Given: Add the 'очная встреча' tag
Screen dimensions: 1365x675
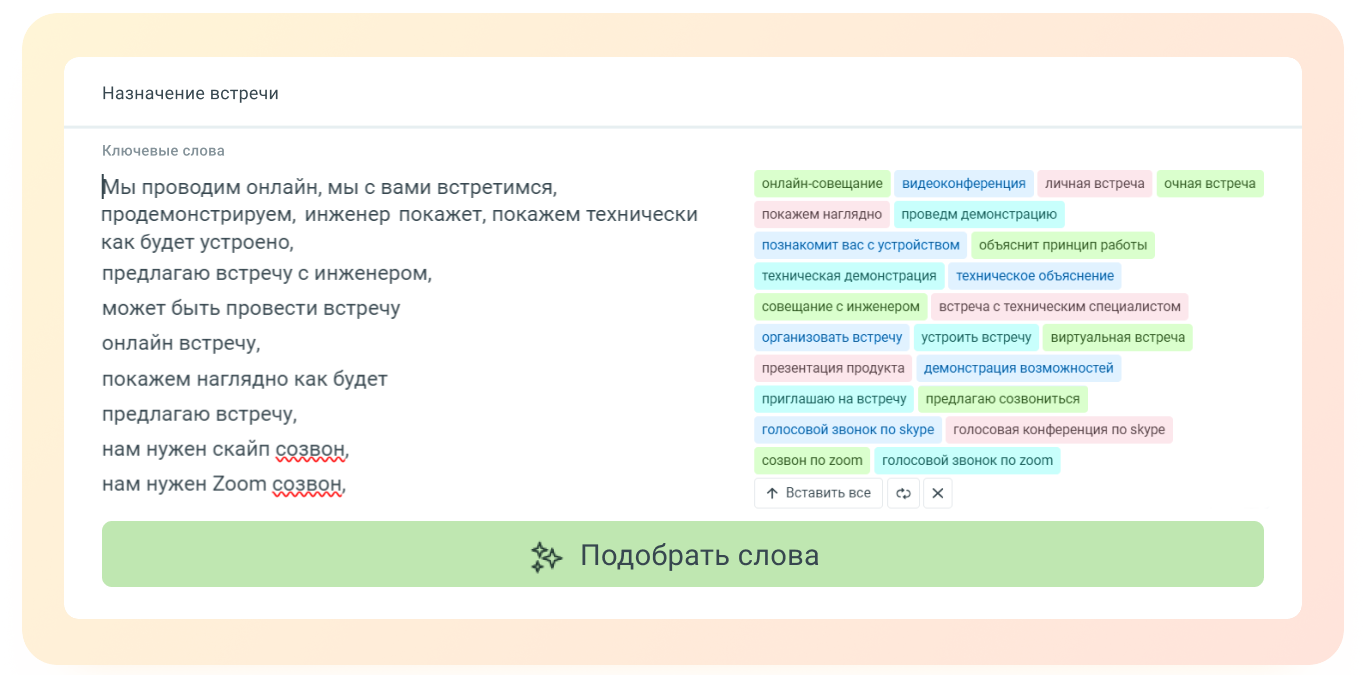Looking at the screenshot, I should pos(1210,184).
